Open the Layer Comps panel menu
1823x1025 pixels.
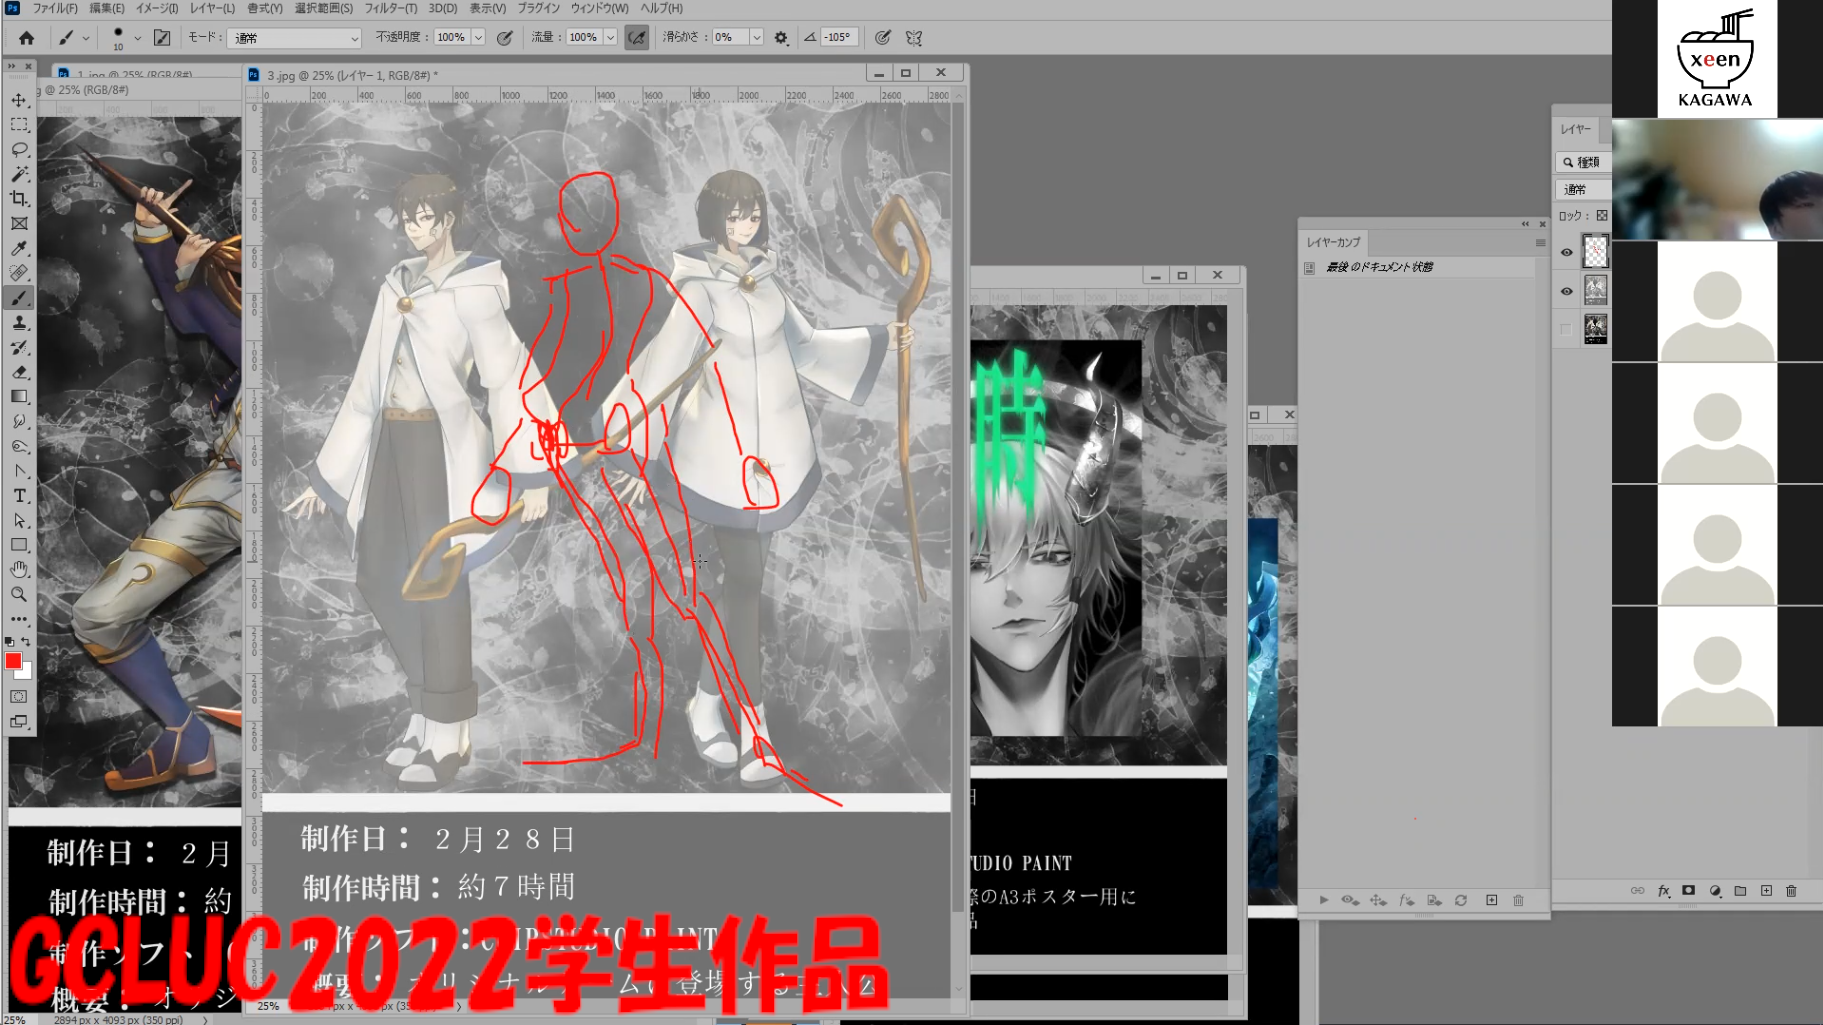pos(1540,243)
